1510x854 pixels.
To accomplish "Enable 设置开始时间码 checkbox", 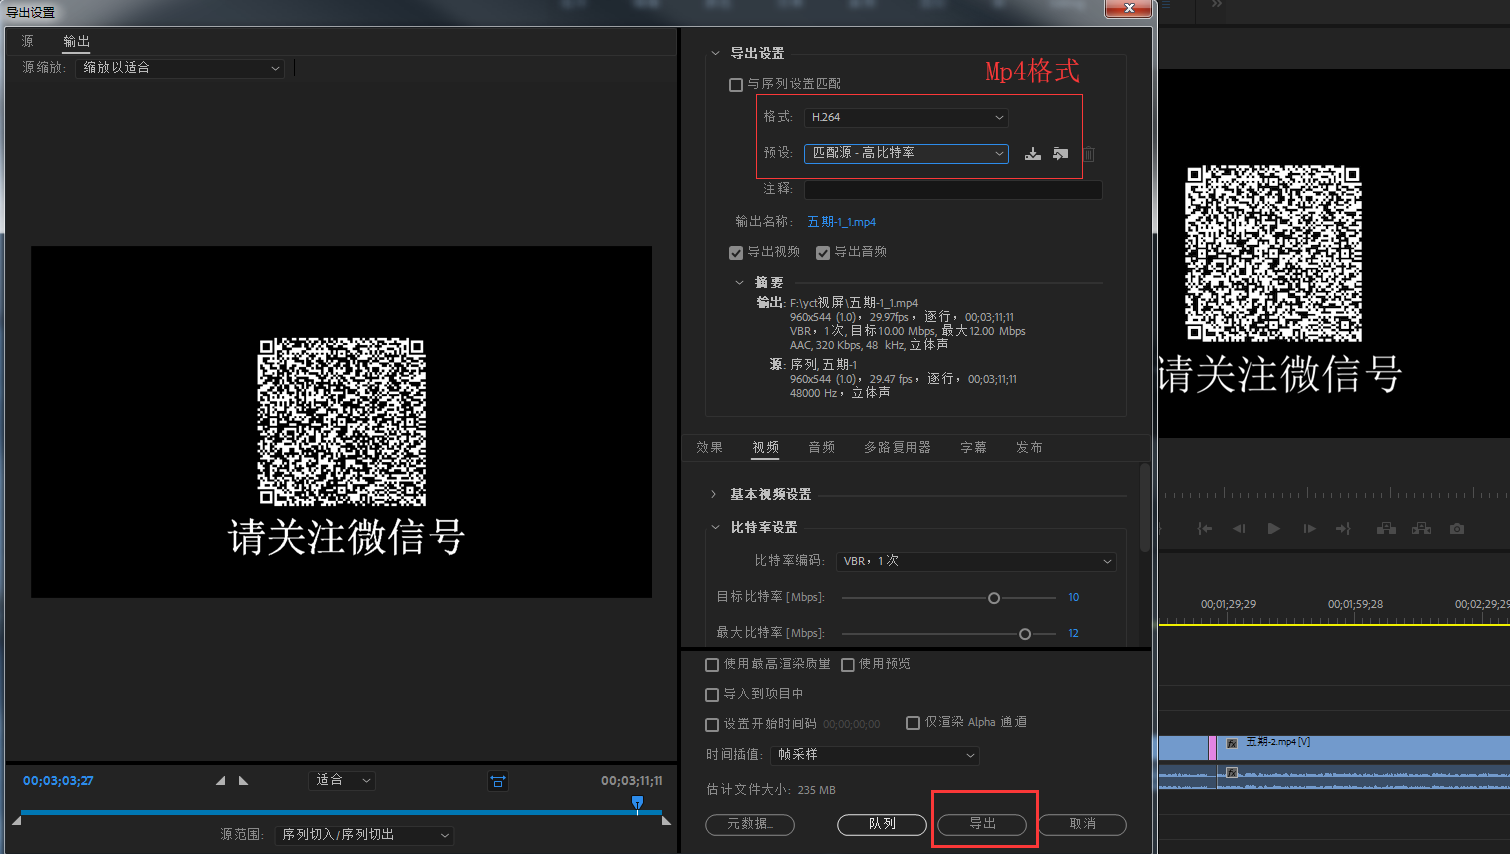I will (x=712, y=725).
